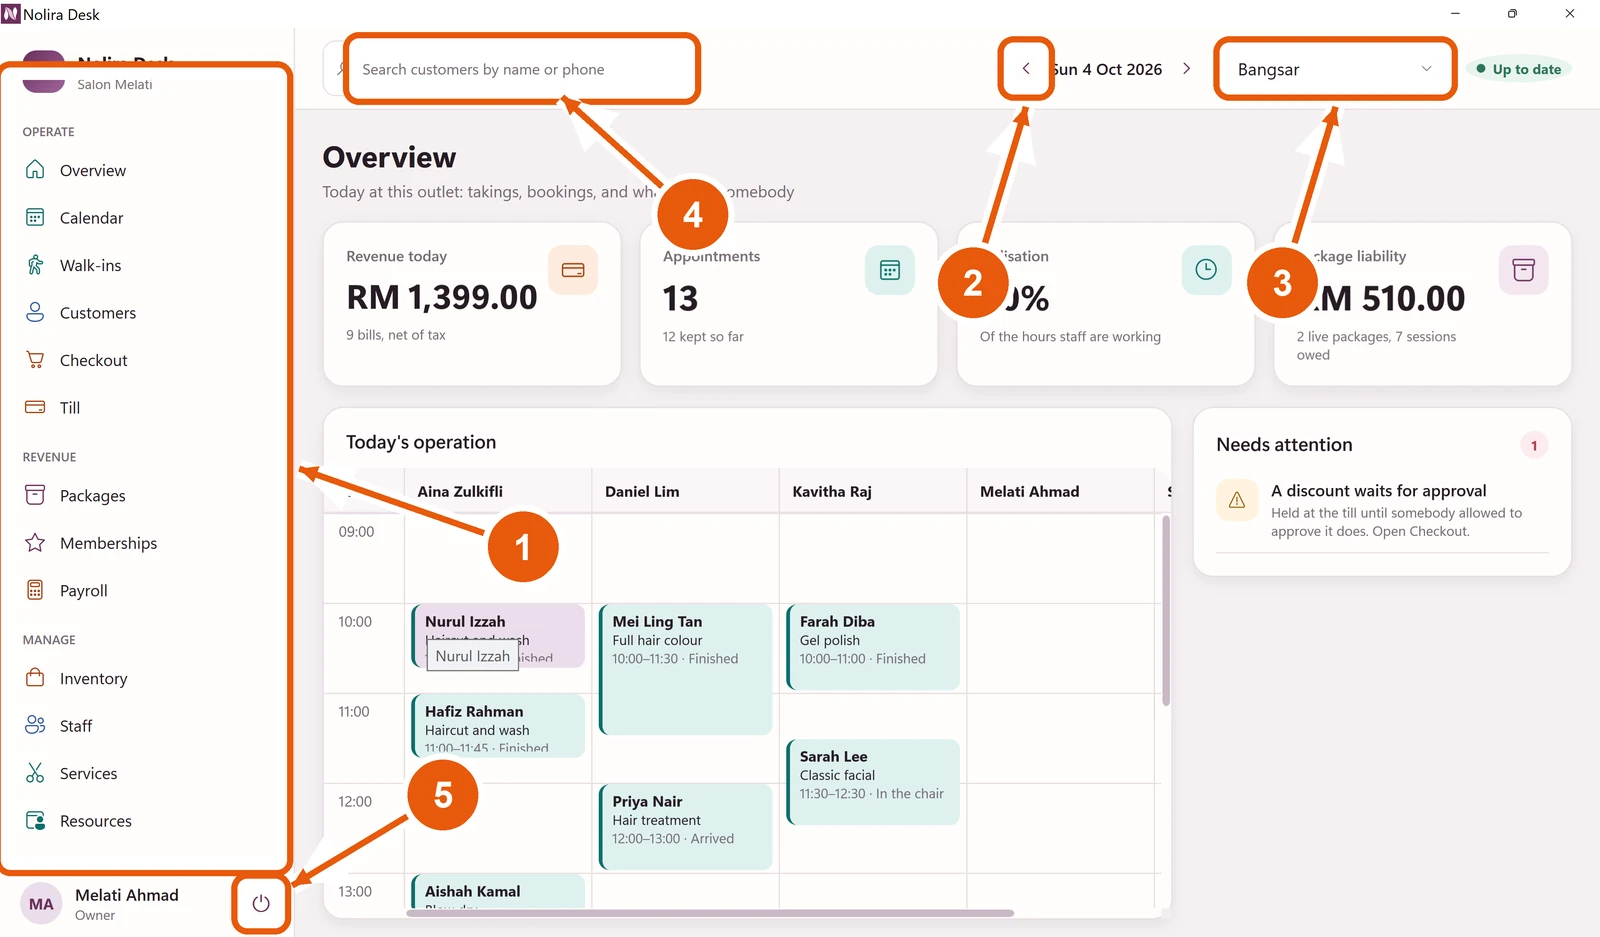The height and width of the screenshot is (937, 1600).
Task: Click the Services scissors icon
Action: (x=35, y=773)
